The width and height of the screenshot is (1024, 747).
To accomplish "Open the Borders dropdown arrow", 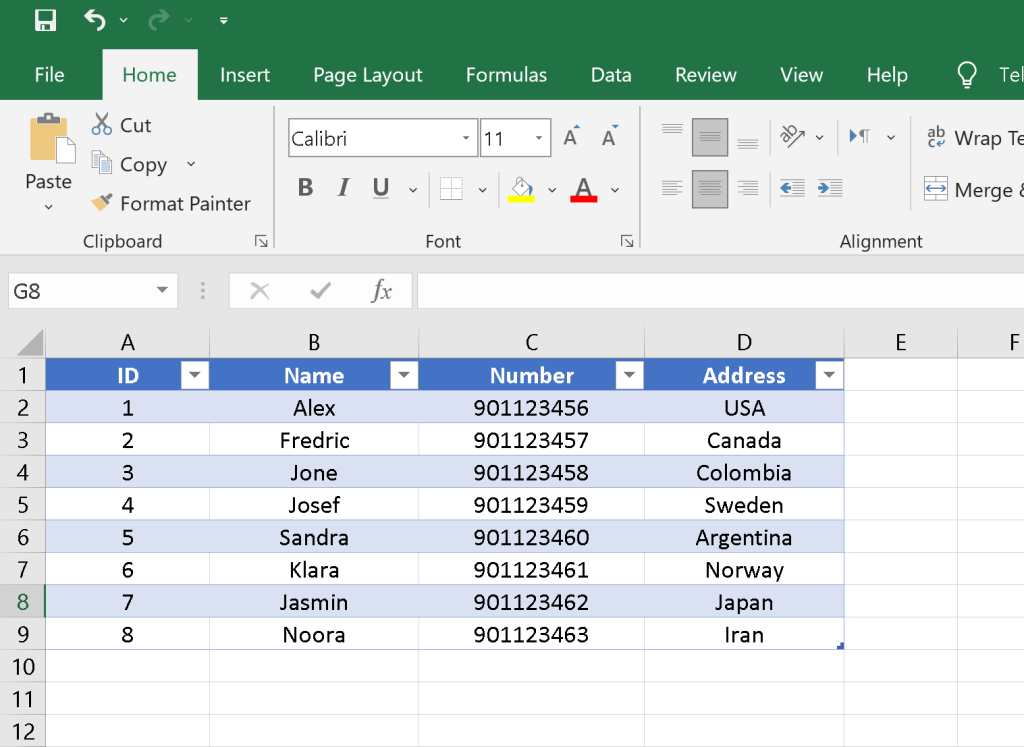I will click(x=483, y=190).
